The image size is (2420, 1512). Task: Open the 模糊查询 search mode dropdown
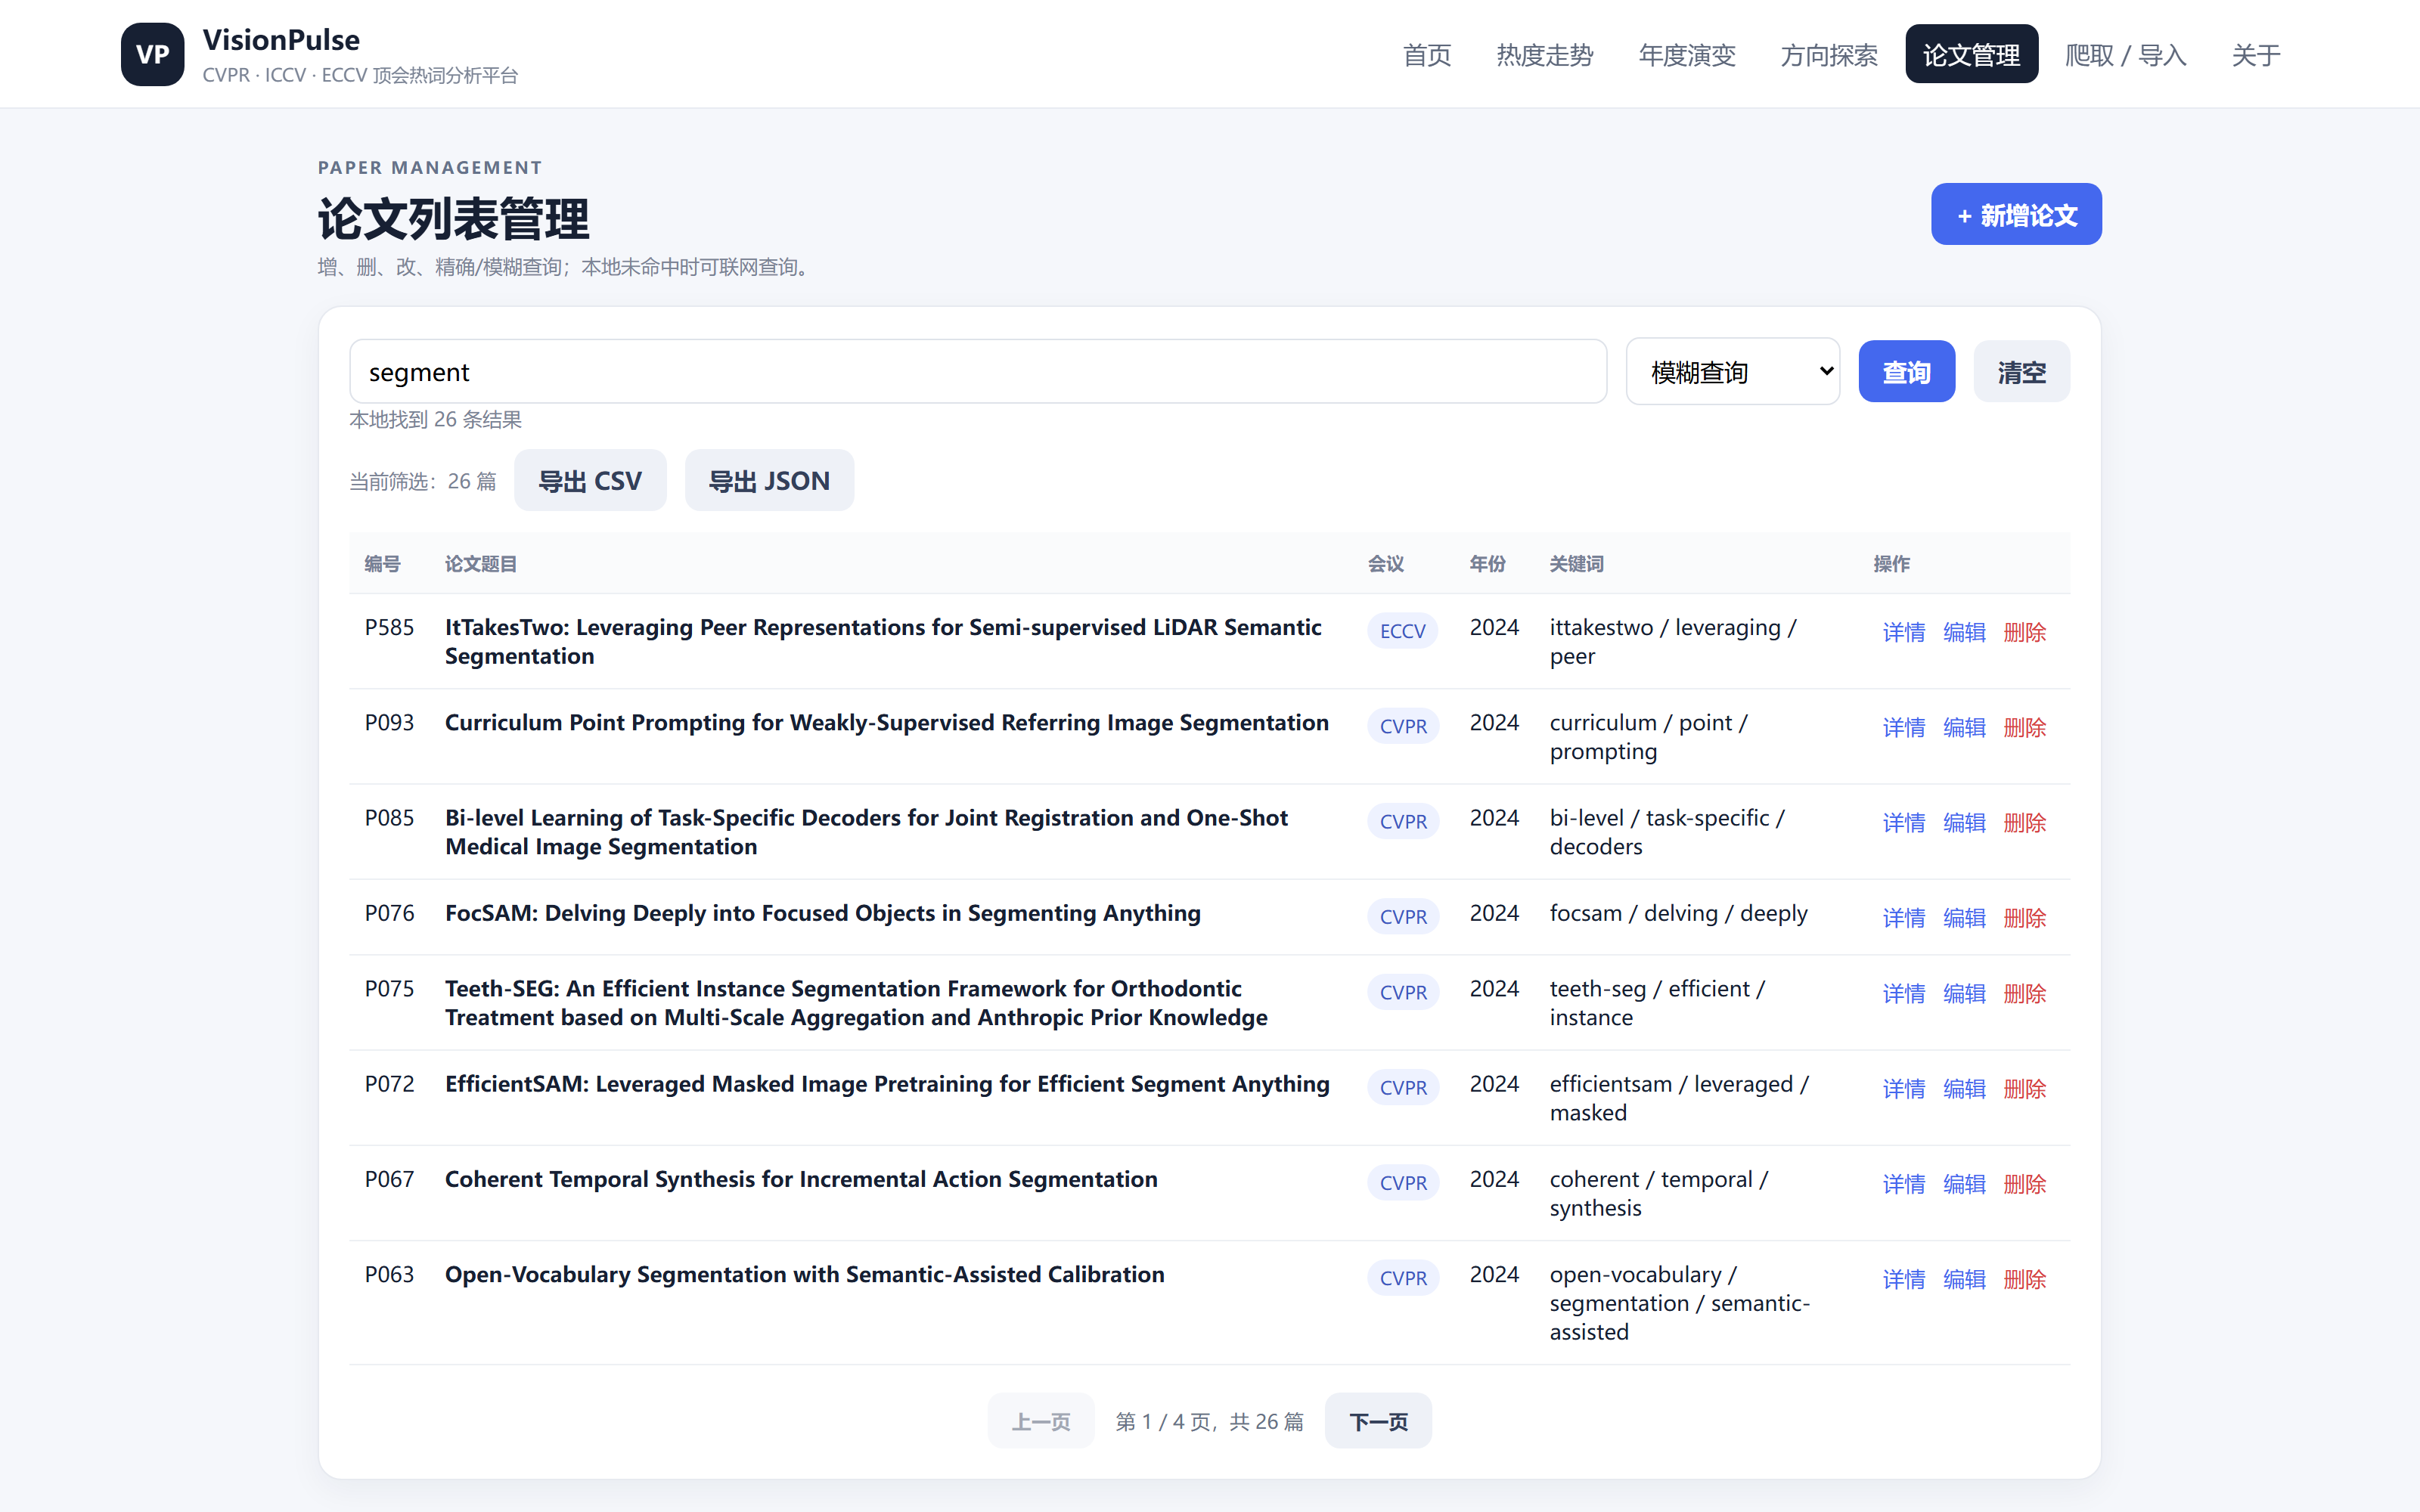point(1732,372)
